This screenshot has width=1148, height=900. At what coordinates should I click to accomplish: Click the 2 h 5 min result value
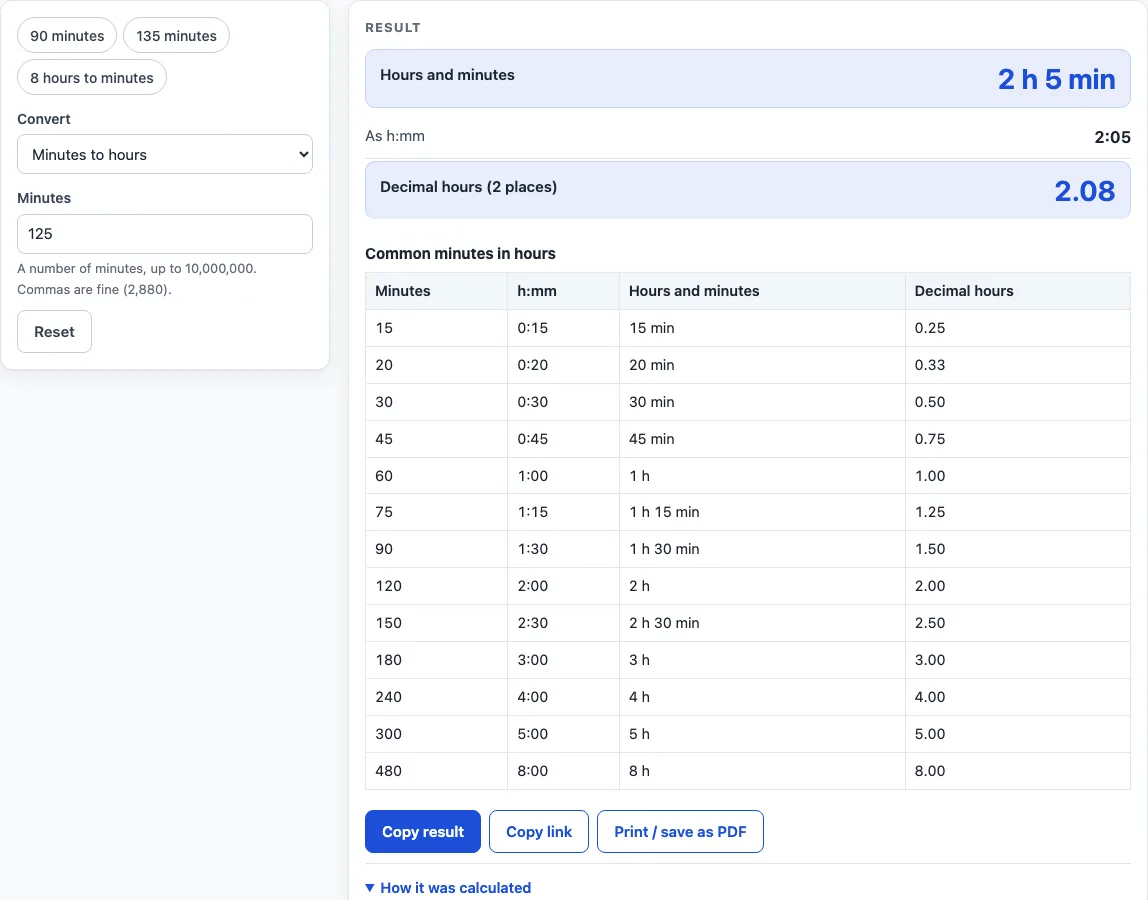1056,79
